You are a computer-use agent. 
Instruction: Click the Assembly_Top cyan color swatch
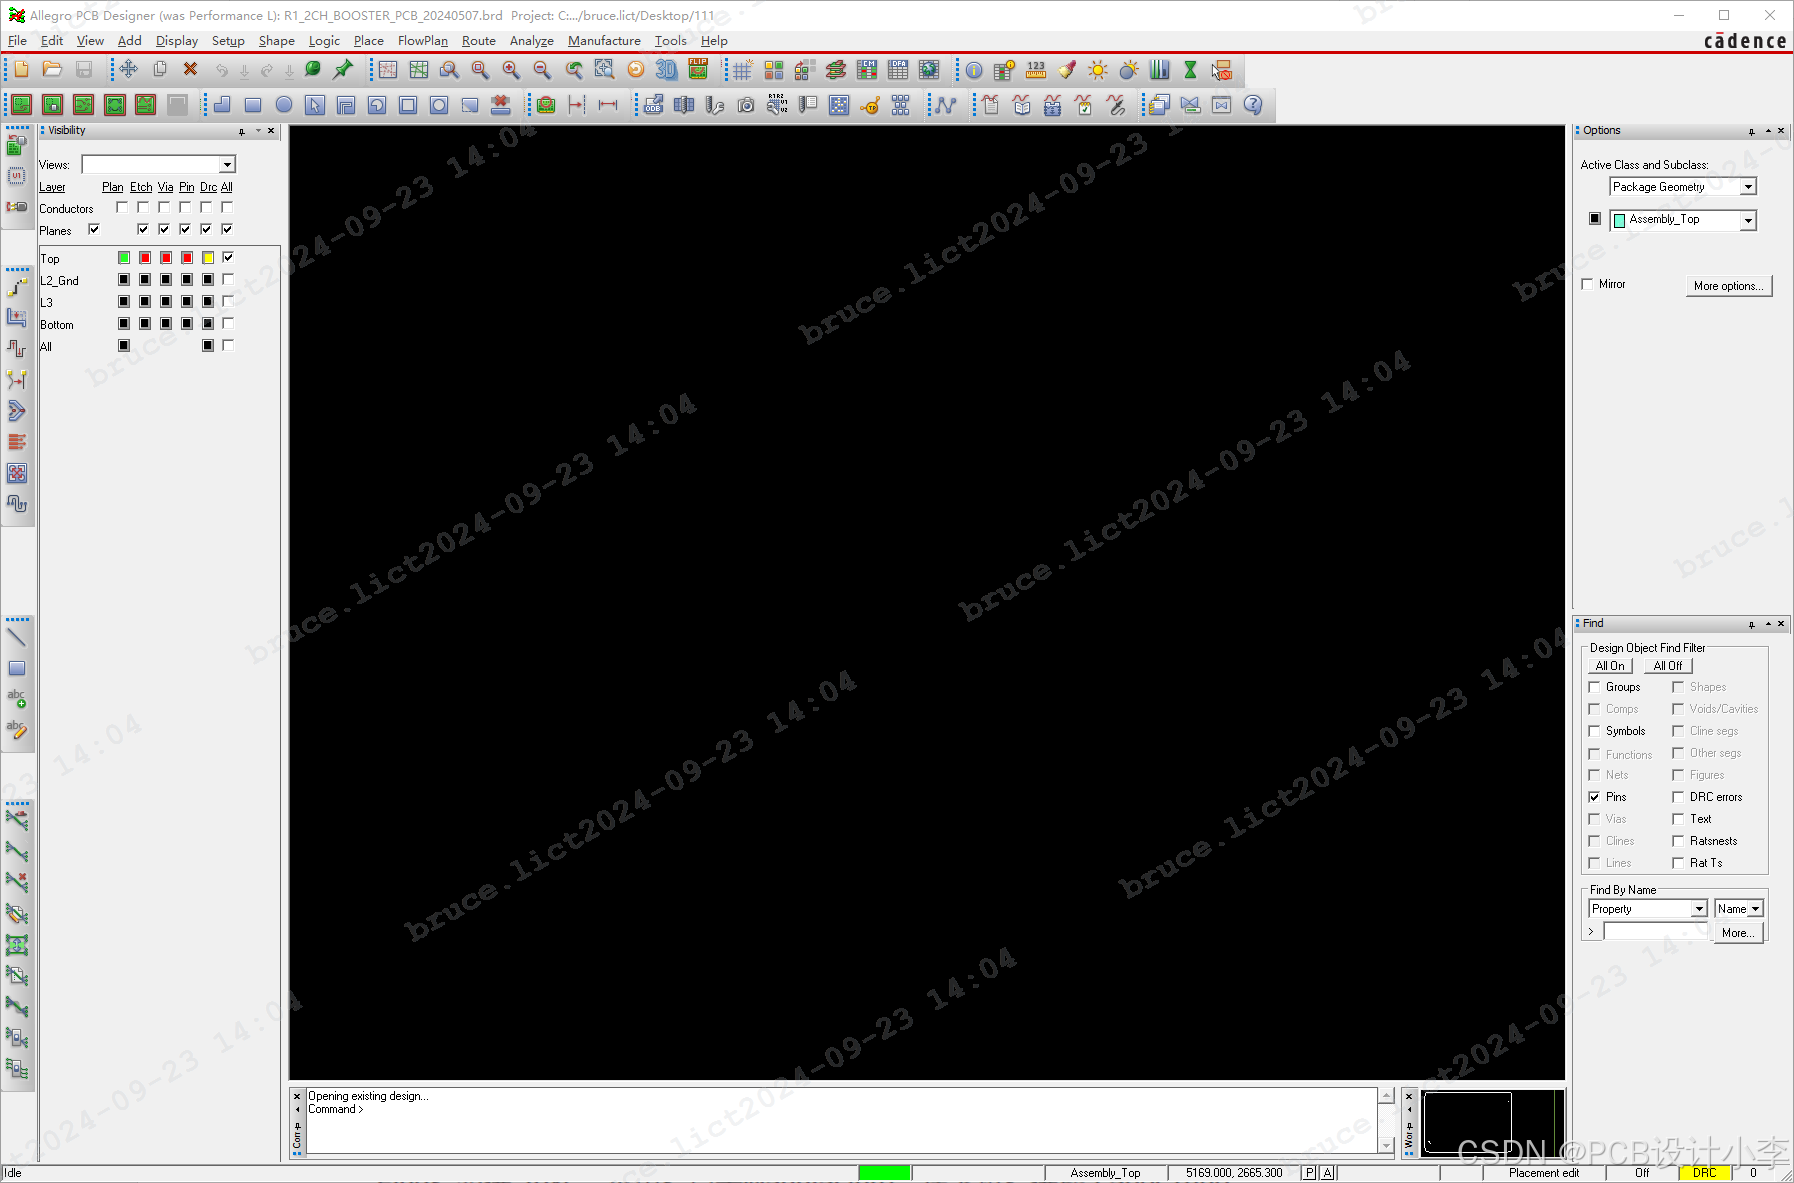[1620, 221]
